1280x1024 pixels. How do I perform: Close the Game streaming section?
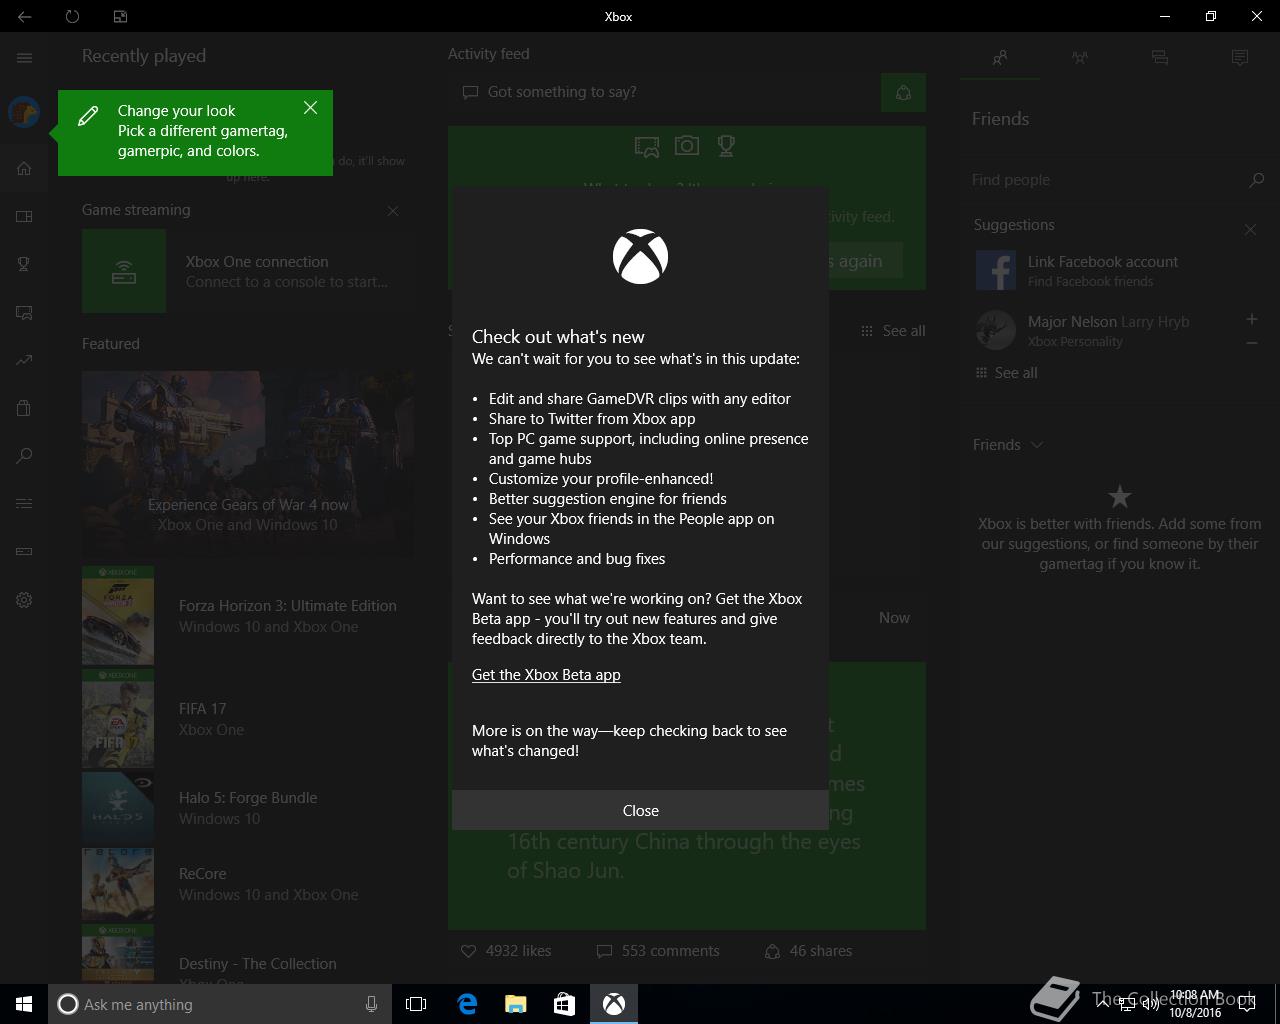click(393, 211)
